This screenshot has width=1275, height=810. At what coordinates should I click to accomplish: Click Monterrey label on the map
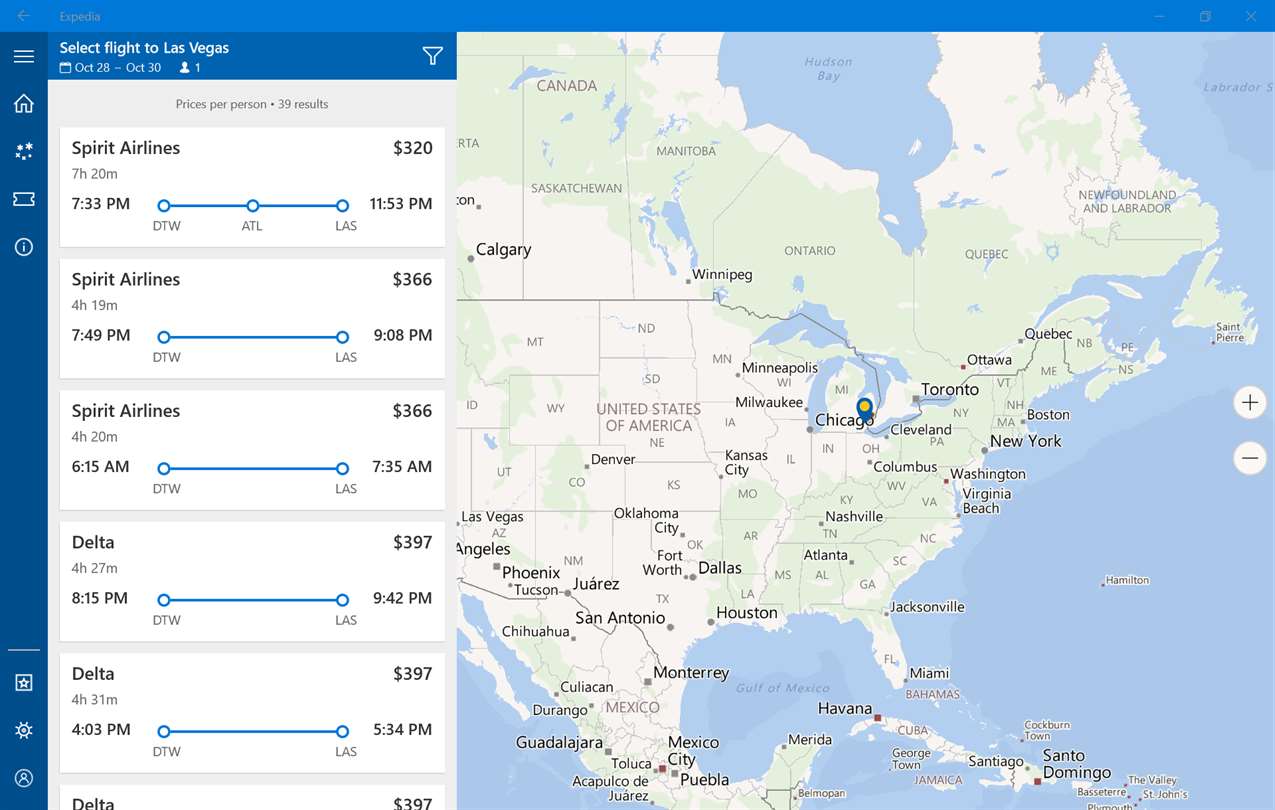tap(691, 673)
